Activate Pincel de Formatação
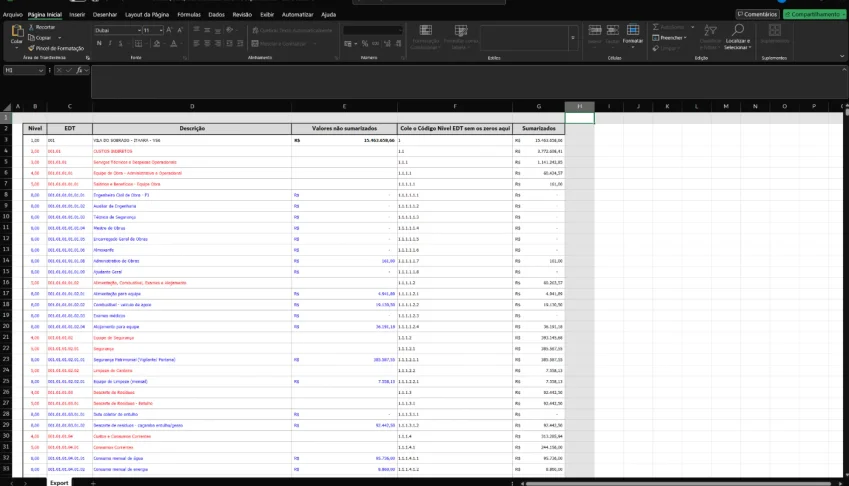The height and width of the screenshot is (486, 849). pos(56,48)
